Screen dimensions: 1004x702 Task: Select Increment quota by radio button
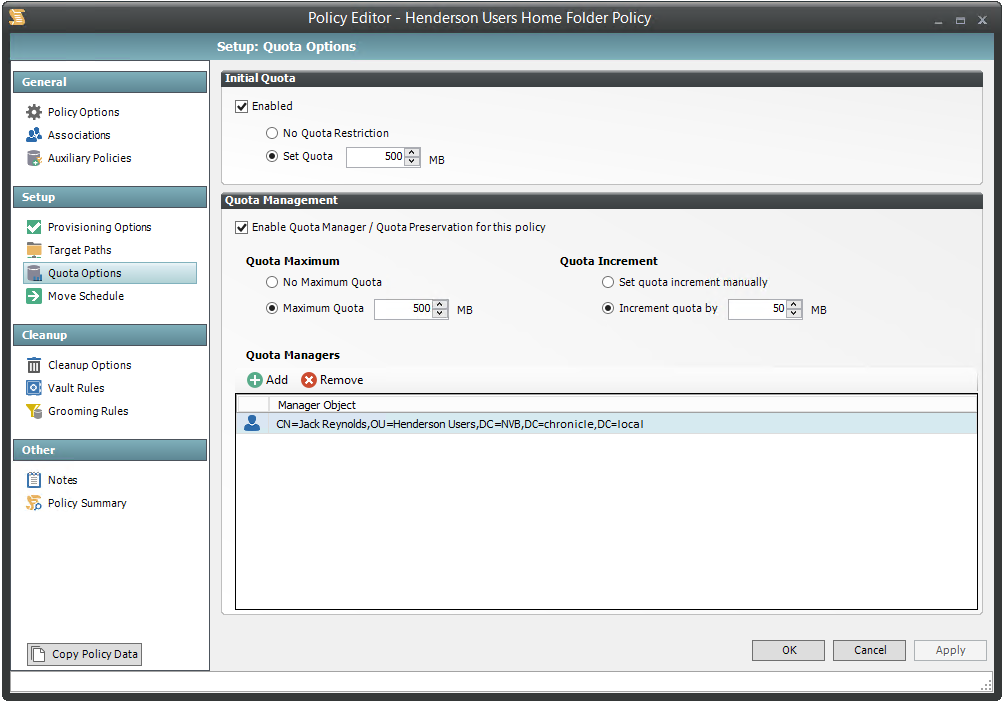pyautogui.click(x=608, y=309)
